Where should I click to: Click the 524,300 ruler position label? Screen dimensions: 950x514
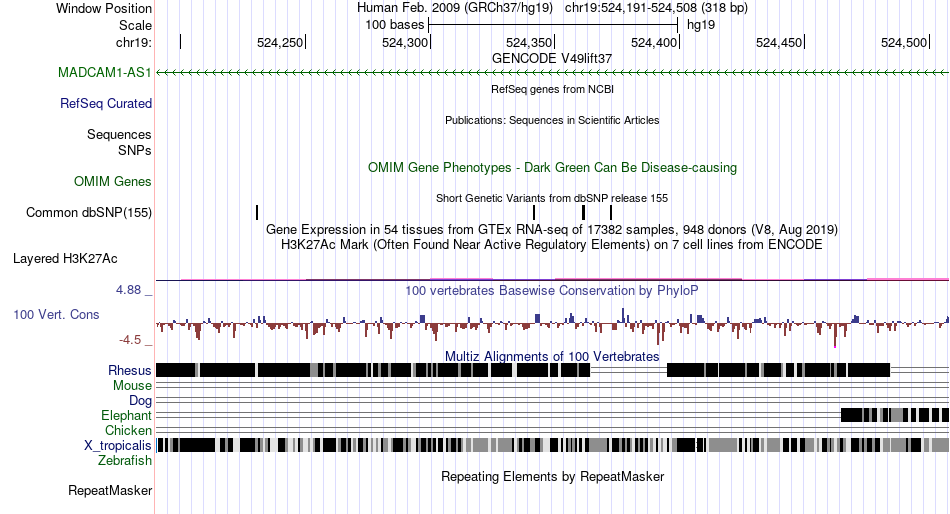click(405, 43)
